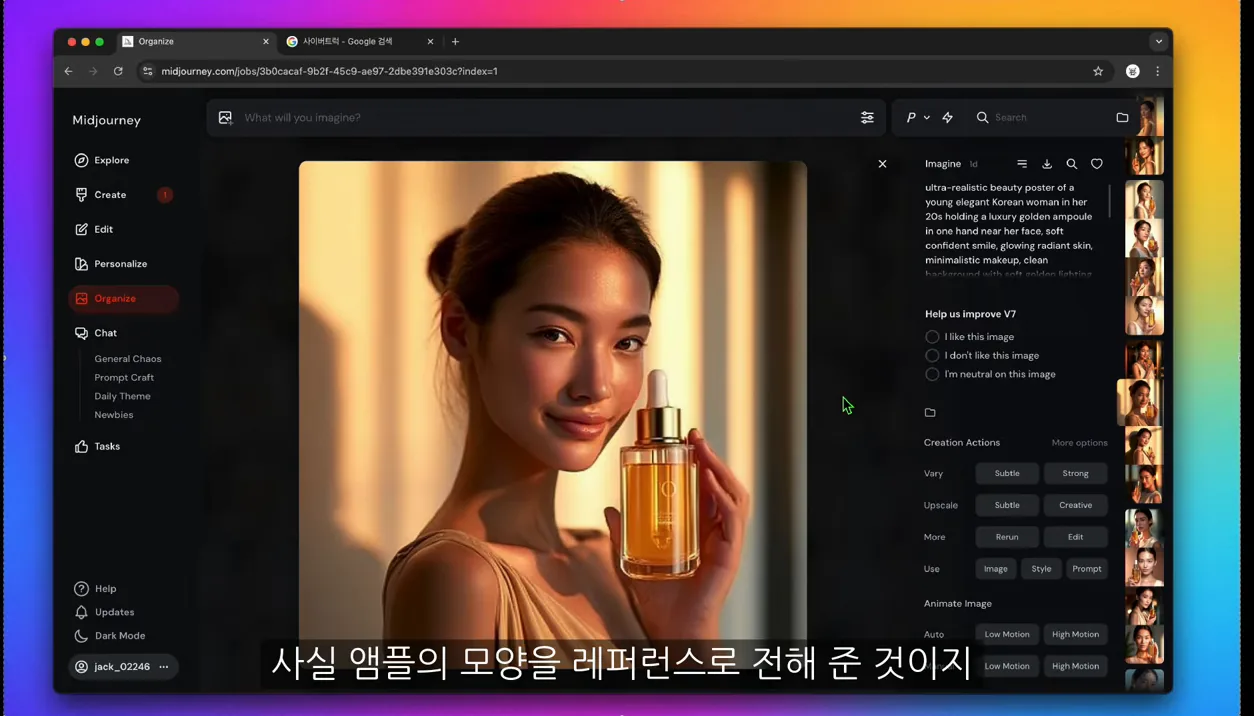1254x716 pixels.
Task: Click the Search field
Action: (x=1040, y=118)
